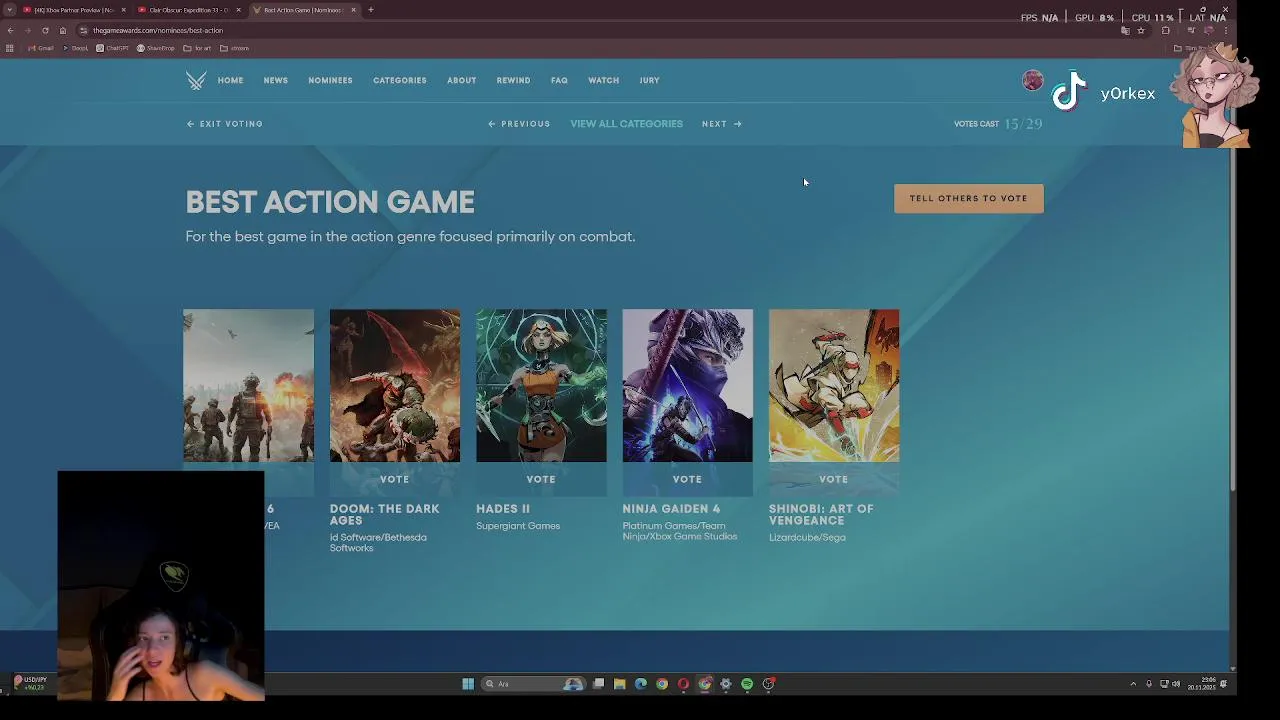The image size is (1280, 720).
Task: Open the tab search dropdown arrow
Action: click(x=9, y=10)
